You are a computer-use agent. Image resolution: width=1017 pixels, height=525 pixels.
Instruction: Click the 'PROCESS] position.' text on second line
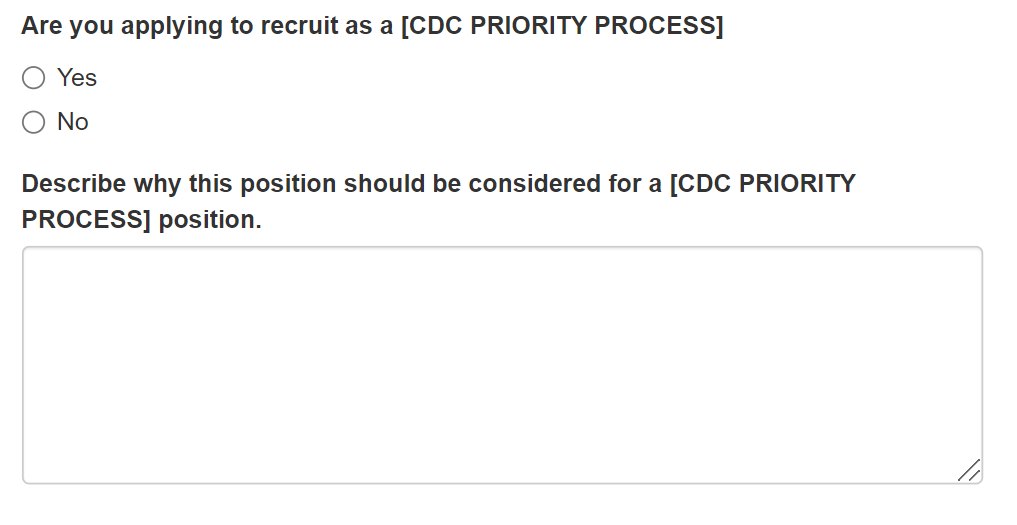(x=141, y=219)
